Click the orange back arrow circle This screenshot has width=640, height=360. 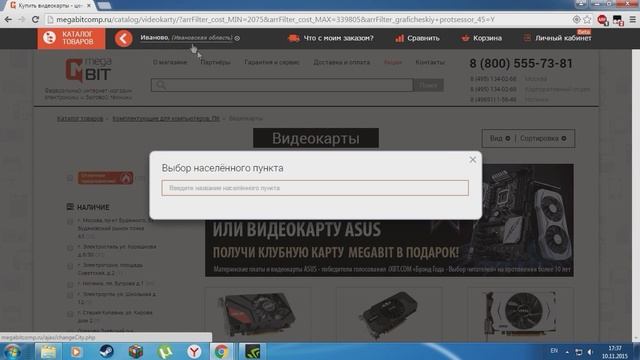123,39
